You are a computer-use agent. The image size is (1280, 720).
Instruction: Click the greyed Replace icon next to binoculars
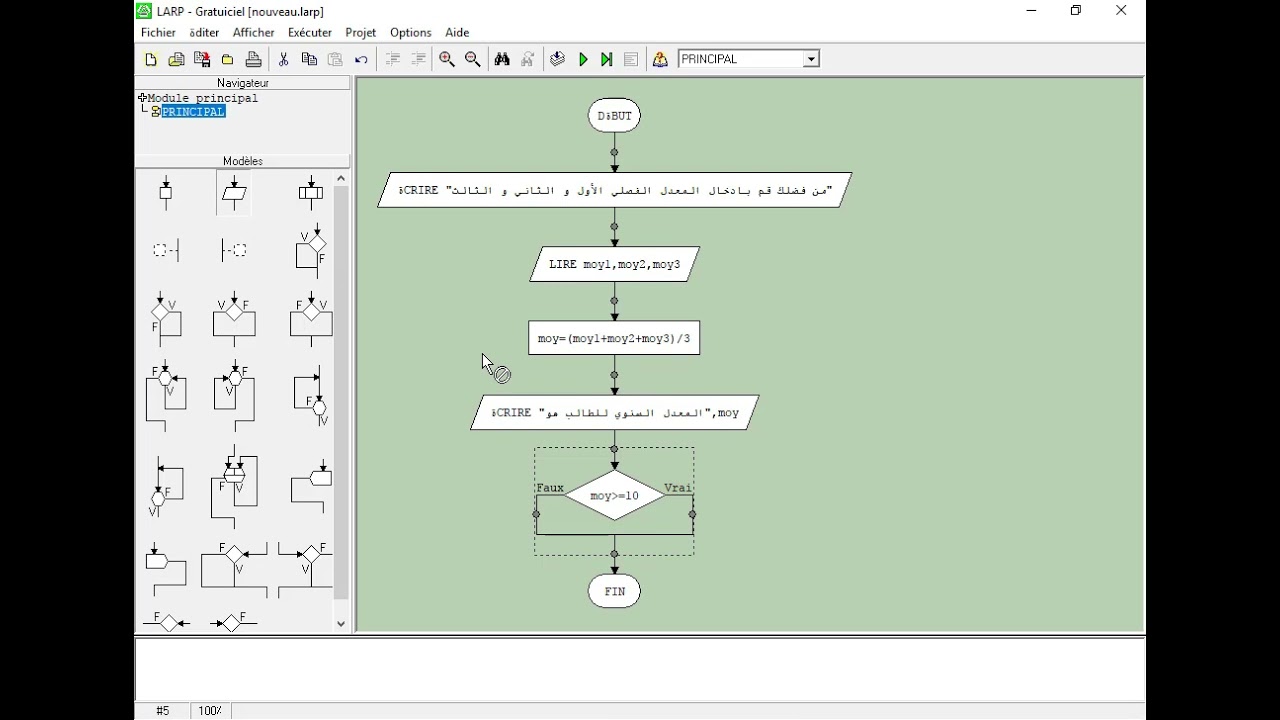point(528,59)
